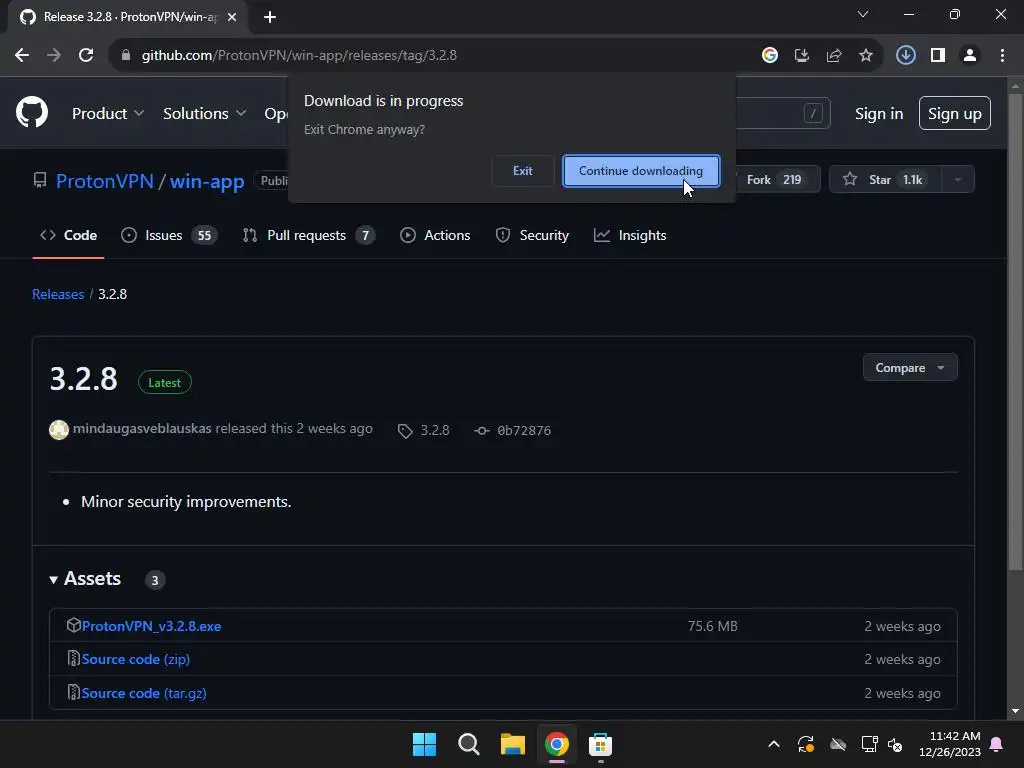
Task: Open a new browser tab
Action: pos(270,17)
